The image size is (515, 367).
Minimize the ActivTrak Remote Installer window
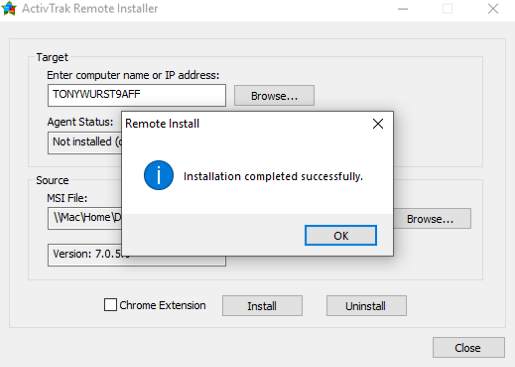pyautogui.click(x=403, y=9)
